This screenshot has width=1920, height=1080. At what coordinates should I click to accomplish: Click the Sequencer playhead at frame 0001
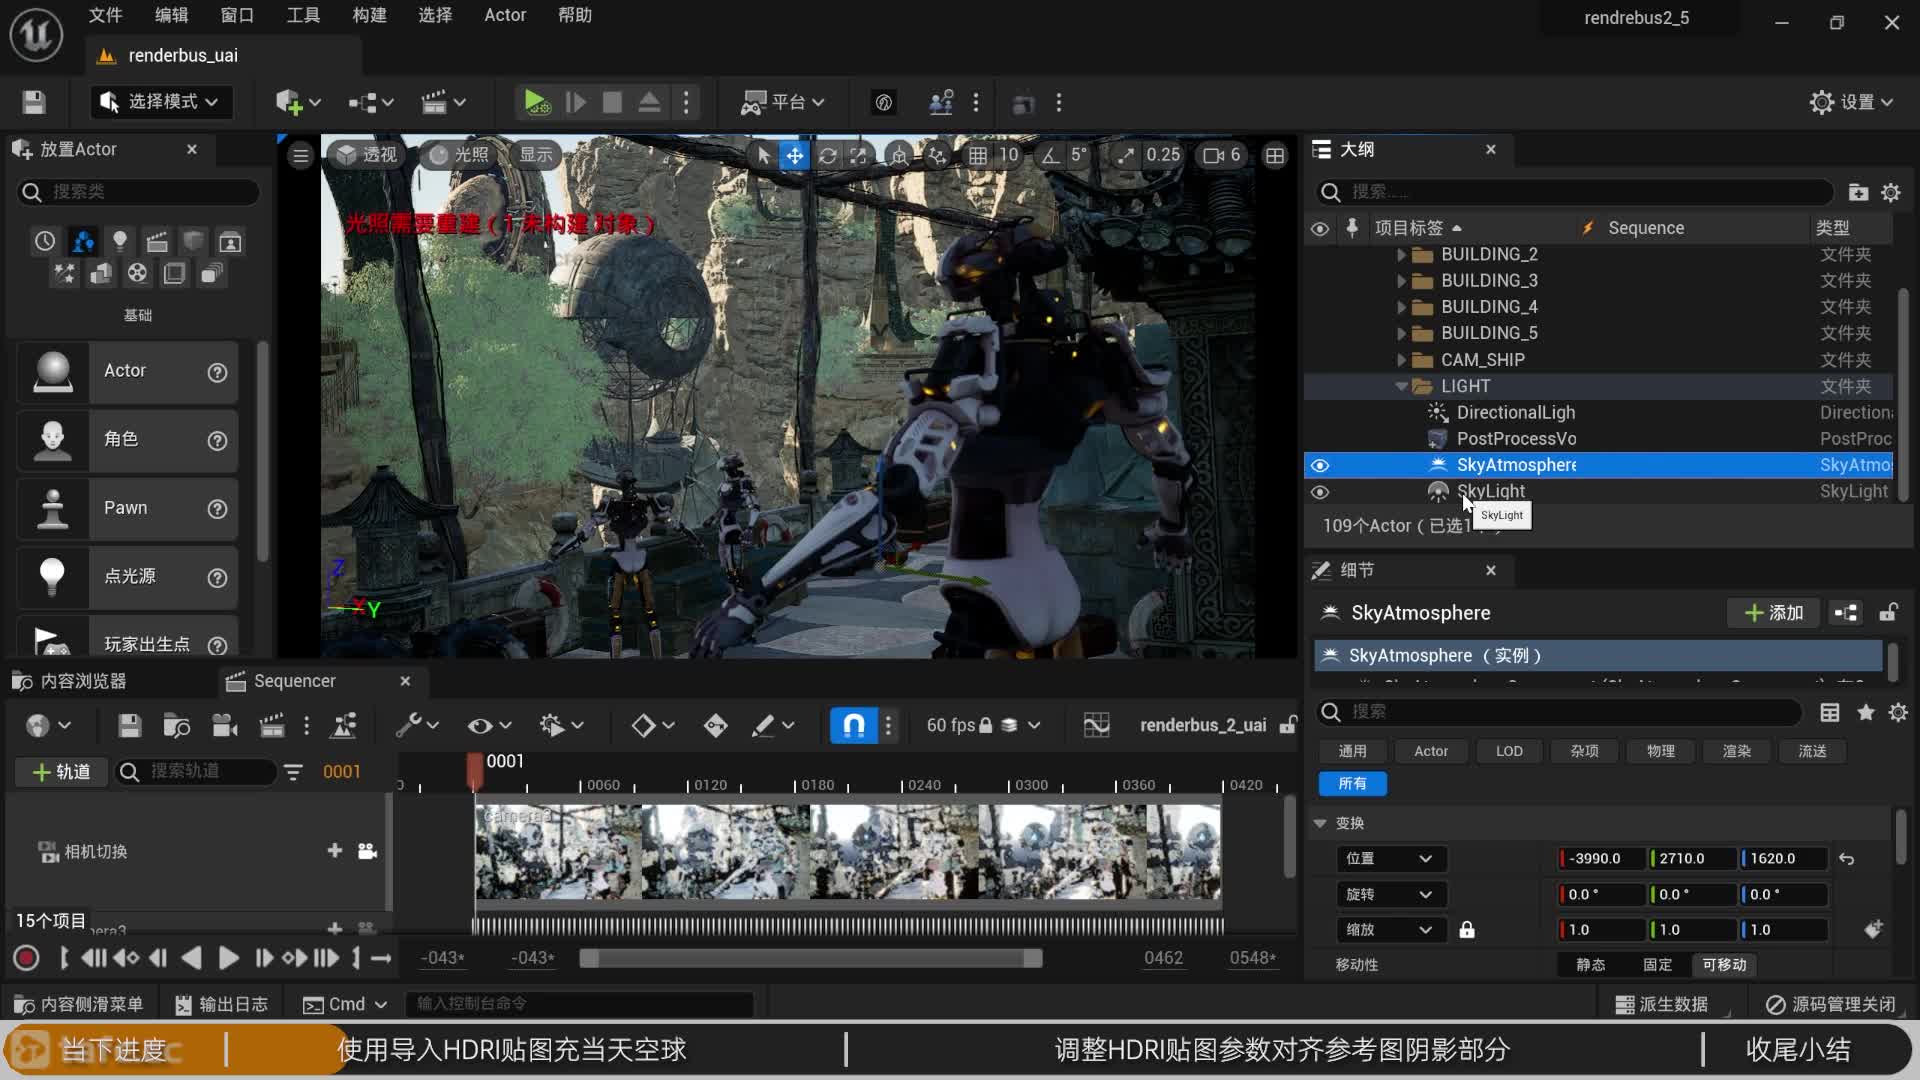[475, 771]
